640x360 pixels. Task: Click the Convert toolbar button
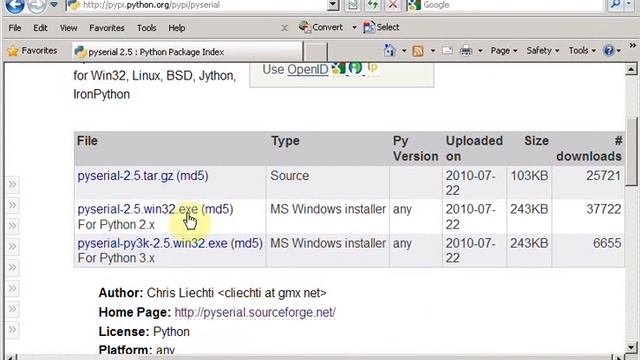[x=321, y=27]
